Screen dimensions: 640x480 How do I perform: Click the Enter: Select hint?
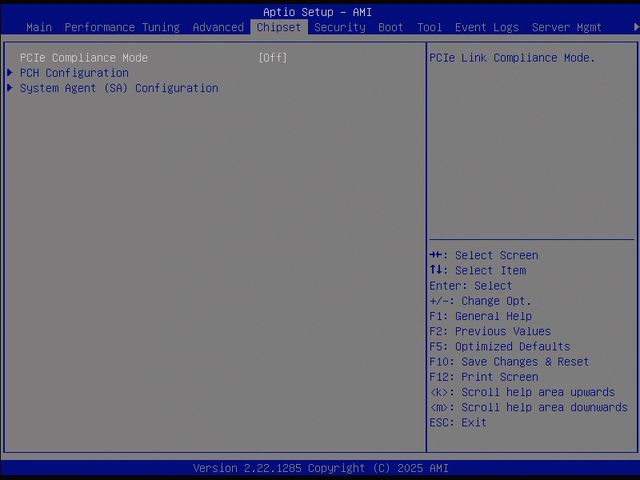pyautogui.click(x=471, y=285)
